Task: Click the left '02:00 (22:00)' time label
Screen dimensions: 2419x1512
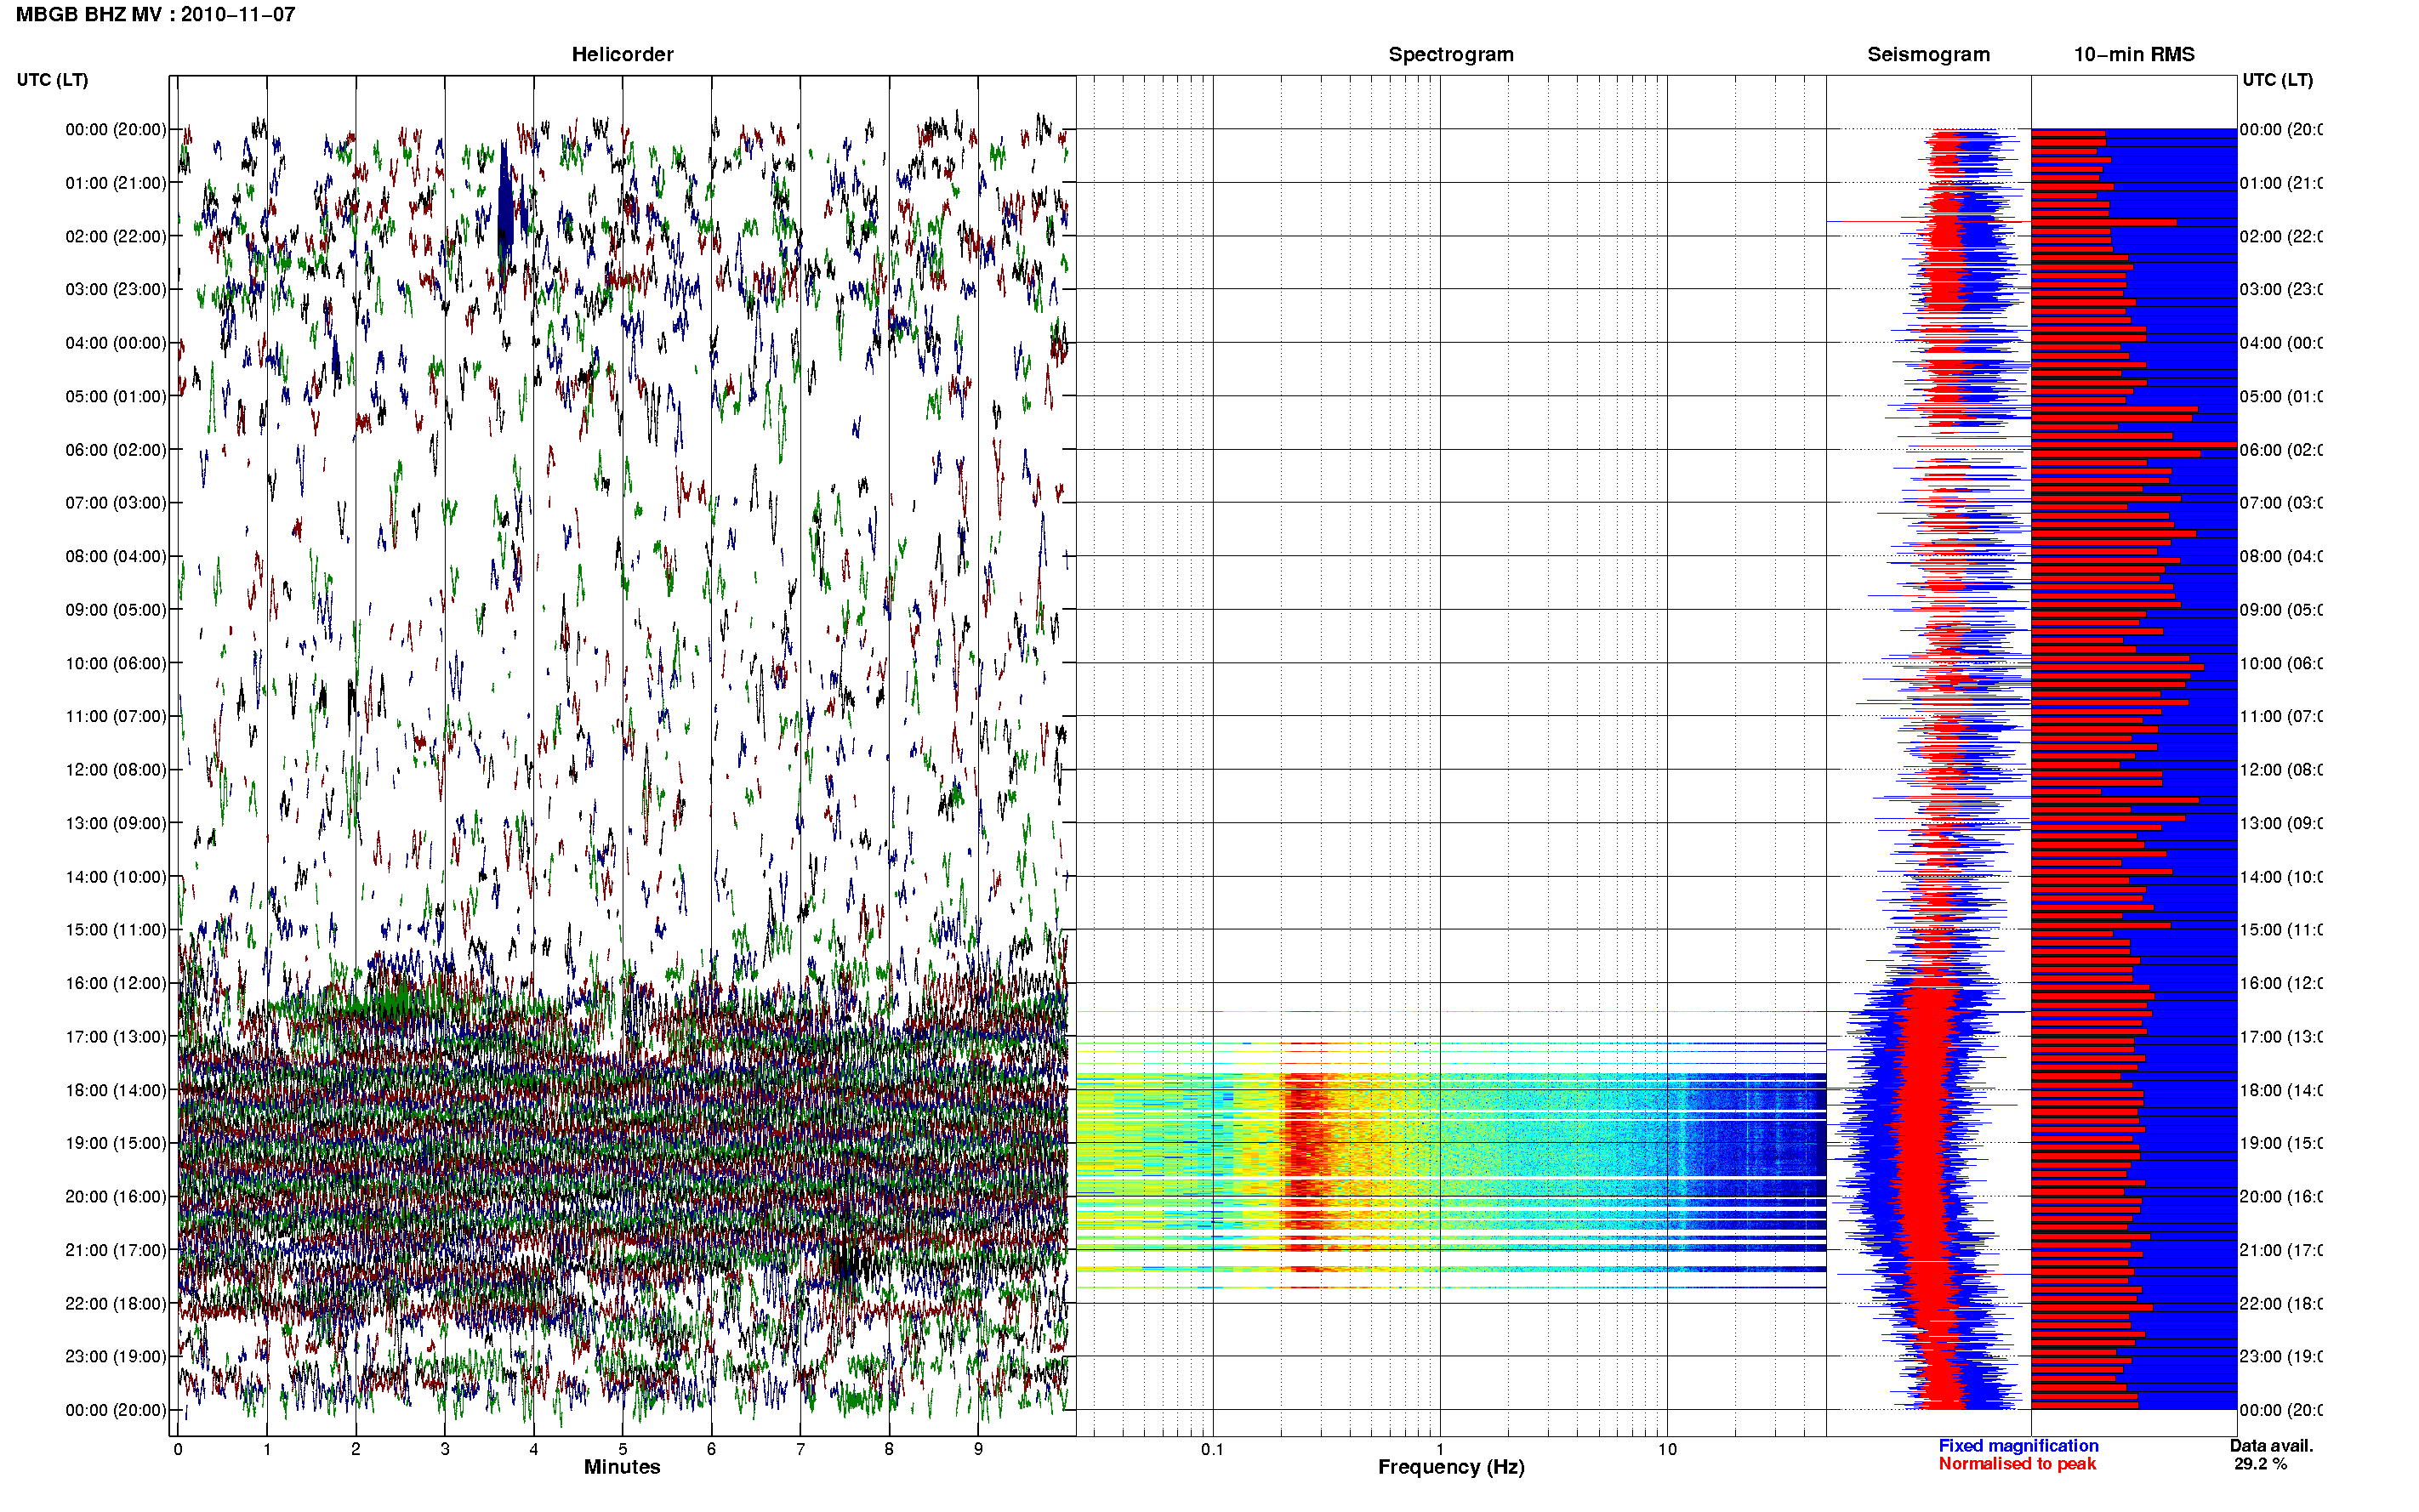Action: click(x=116, y=236)
